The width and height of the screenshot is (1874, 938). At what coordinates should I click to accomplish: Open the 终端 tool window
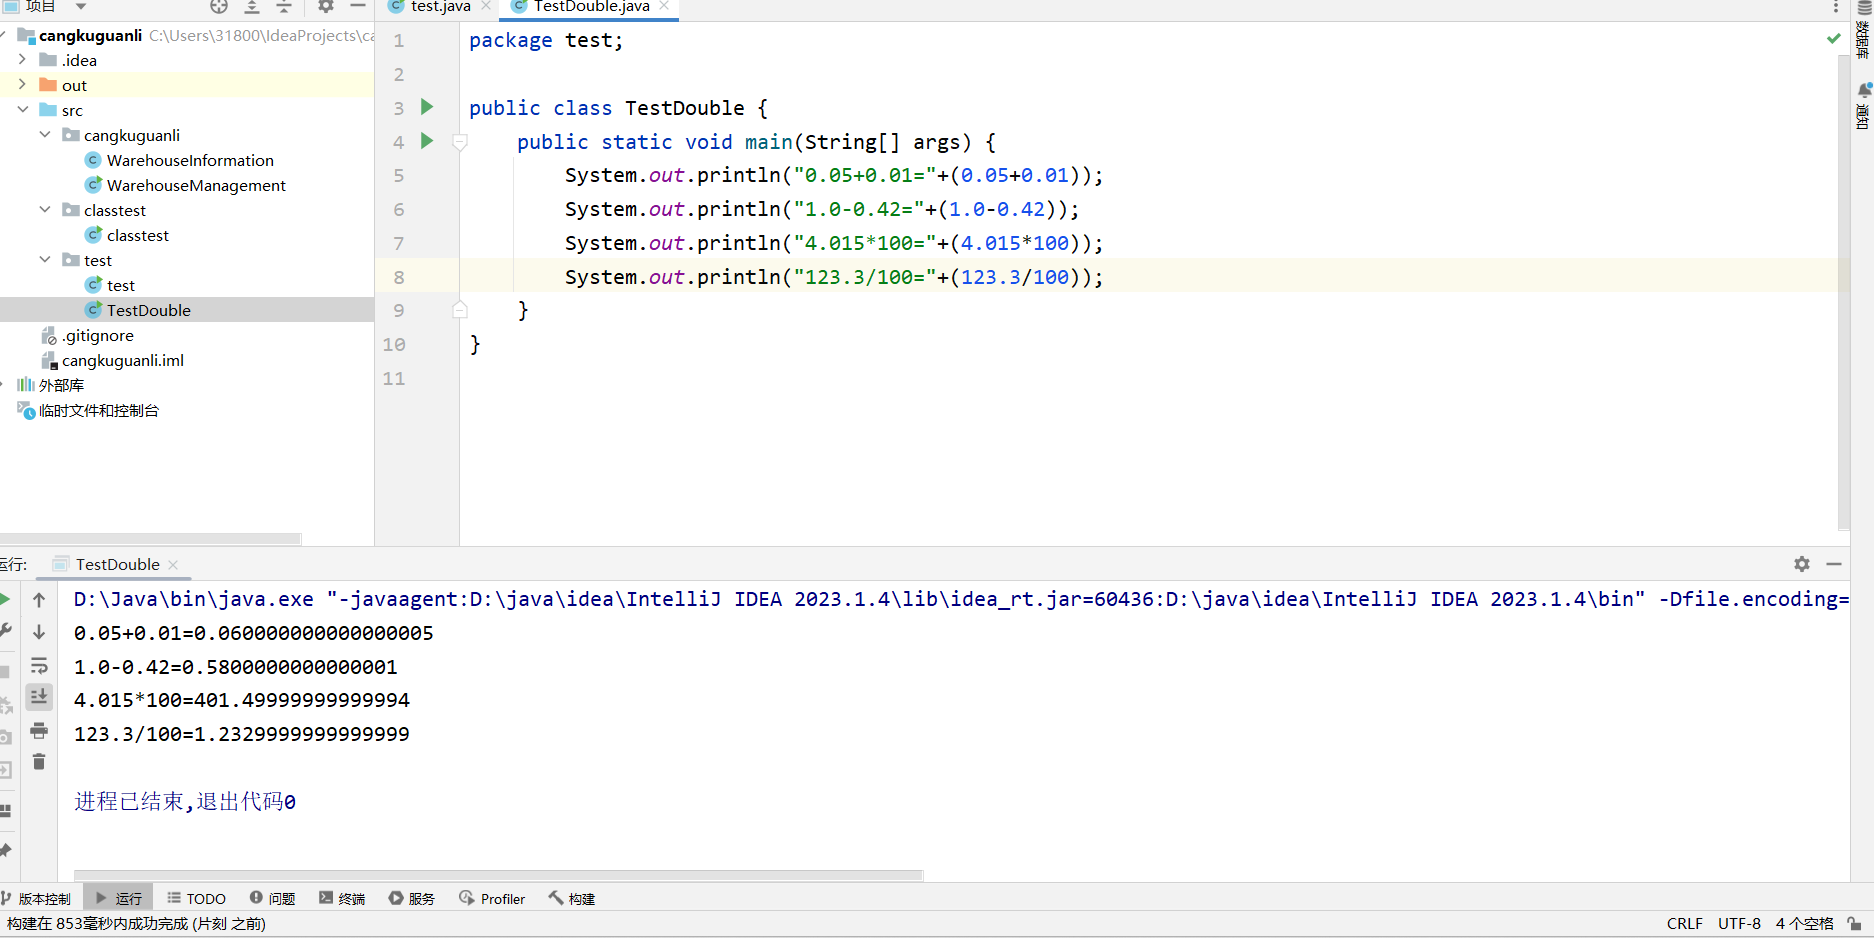342,899
